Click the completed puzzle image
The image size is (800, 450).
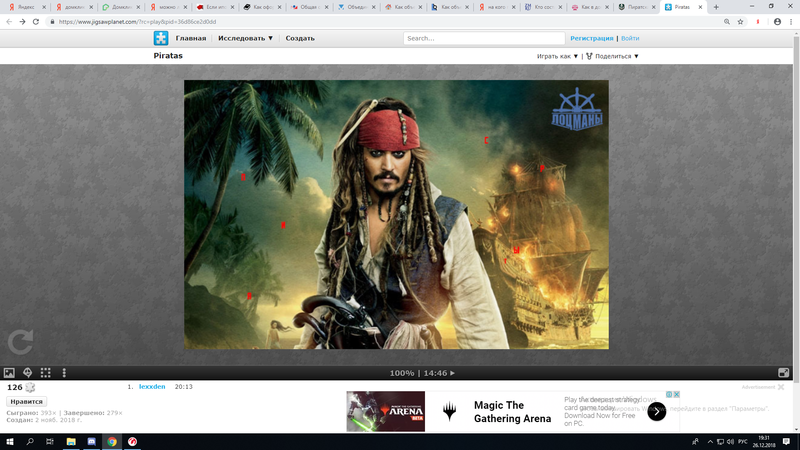point(396,214)
